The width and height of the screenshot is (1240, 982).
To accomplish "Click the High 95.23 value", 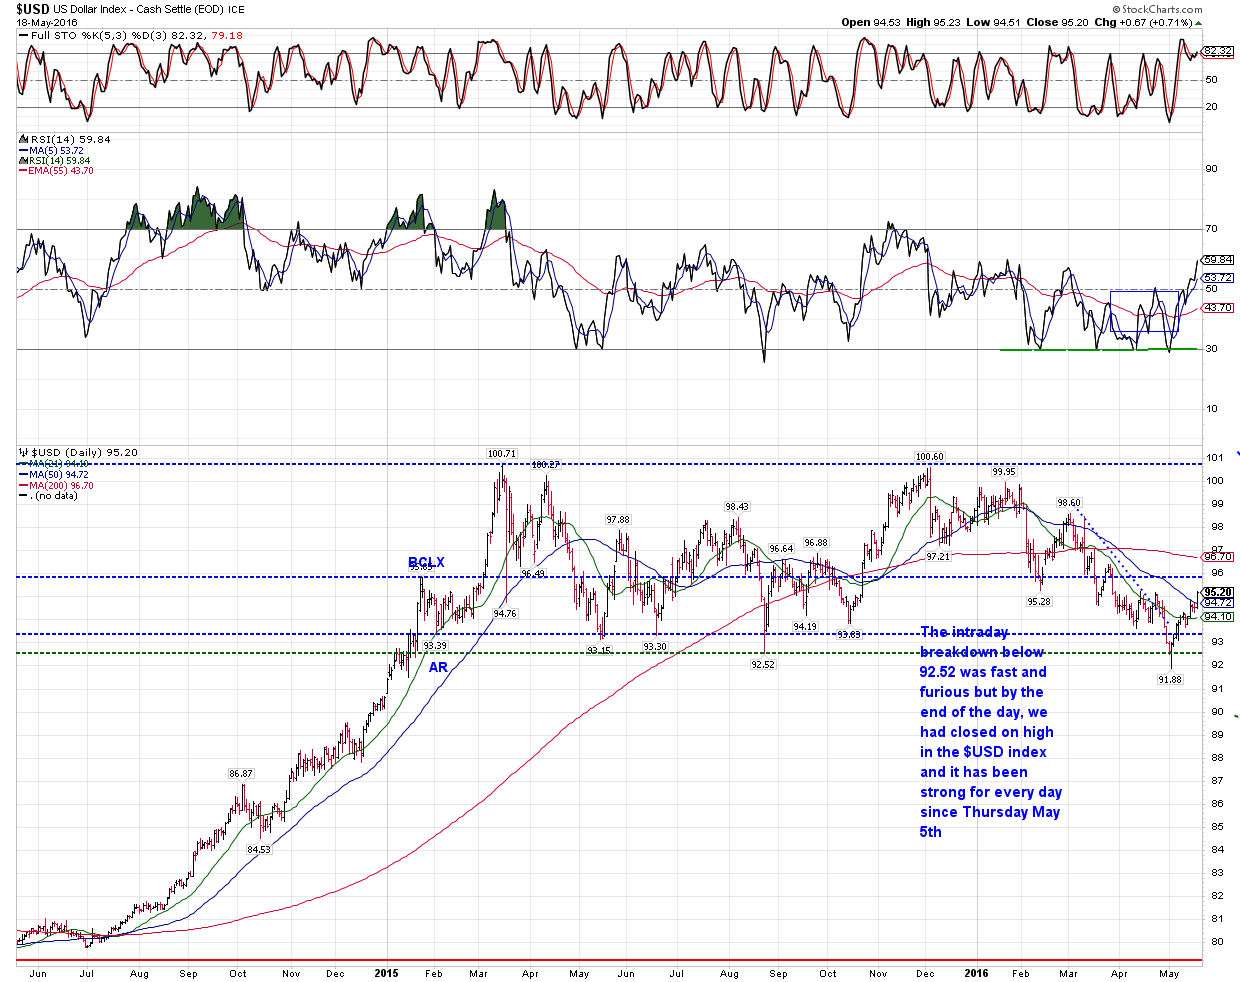I will coord(935,22).
